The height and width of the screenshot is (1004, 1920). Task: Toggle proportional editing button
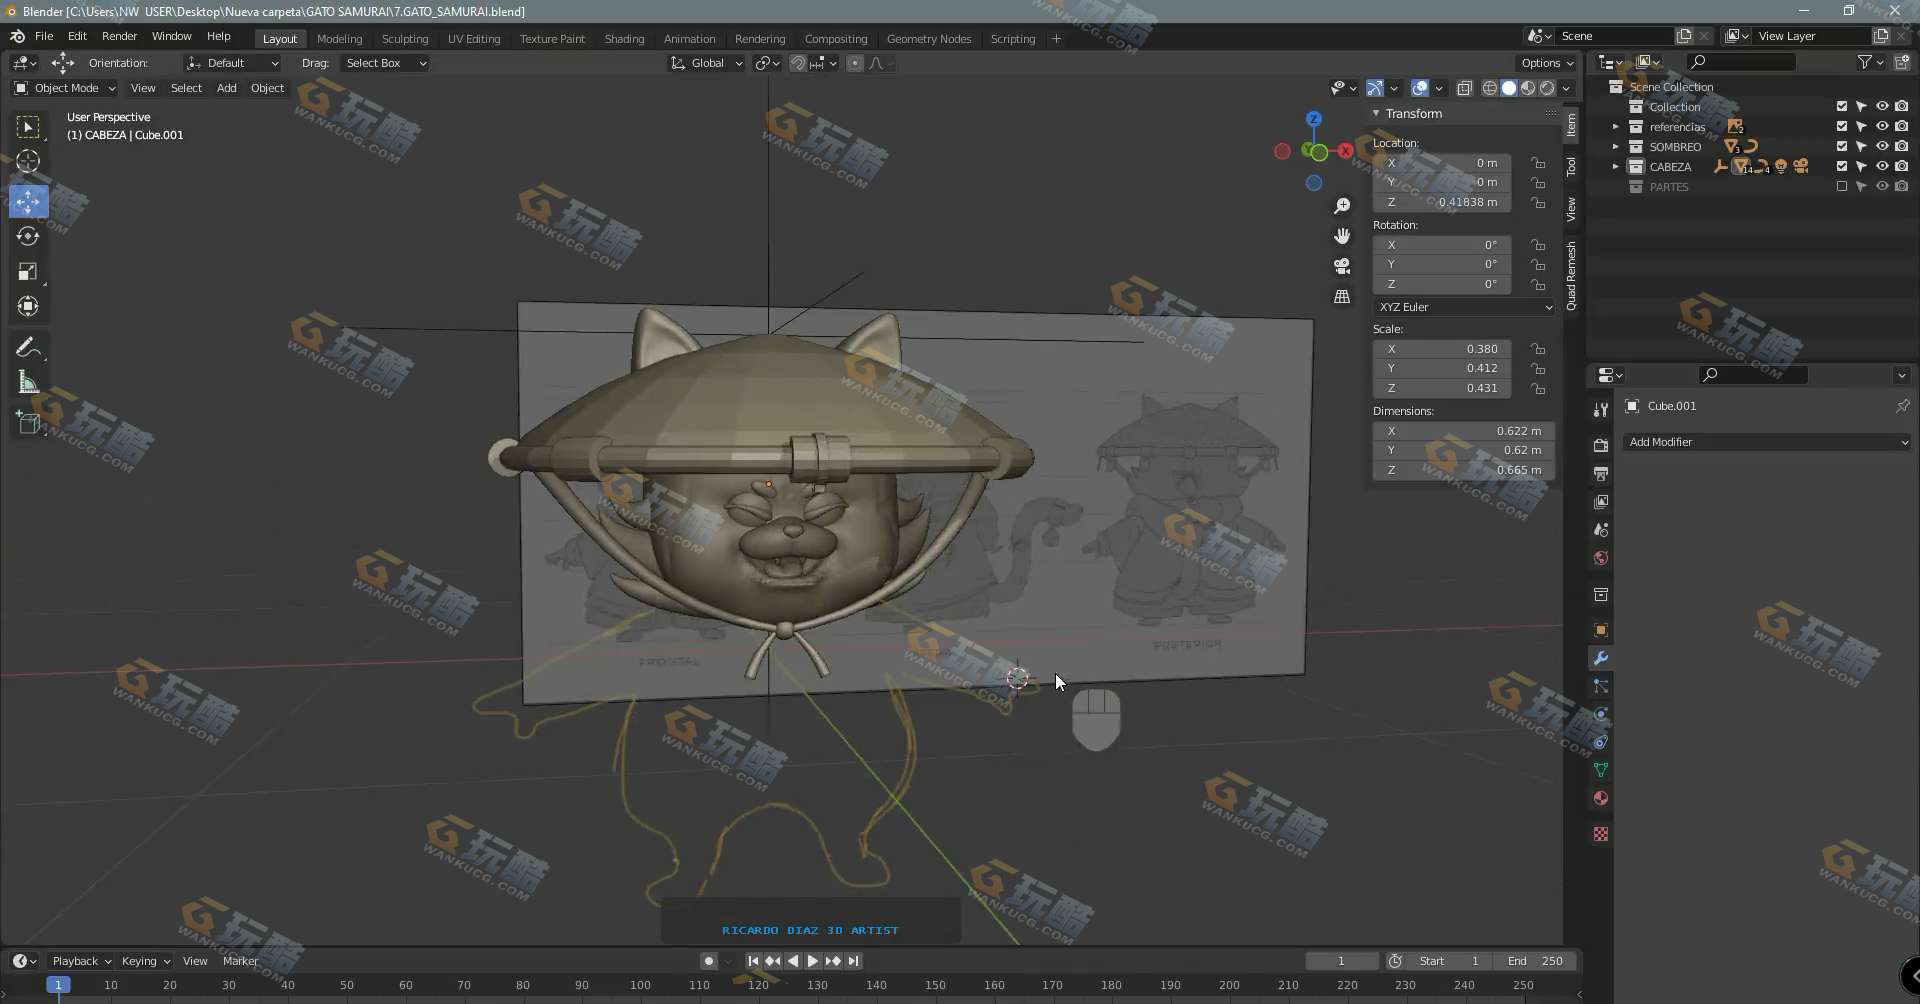(854, 63)
